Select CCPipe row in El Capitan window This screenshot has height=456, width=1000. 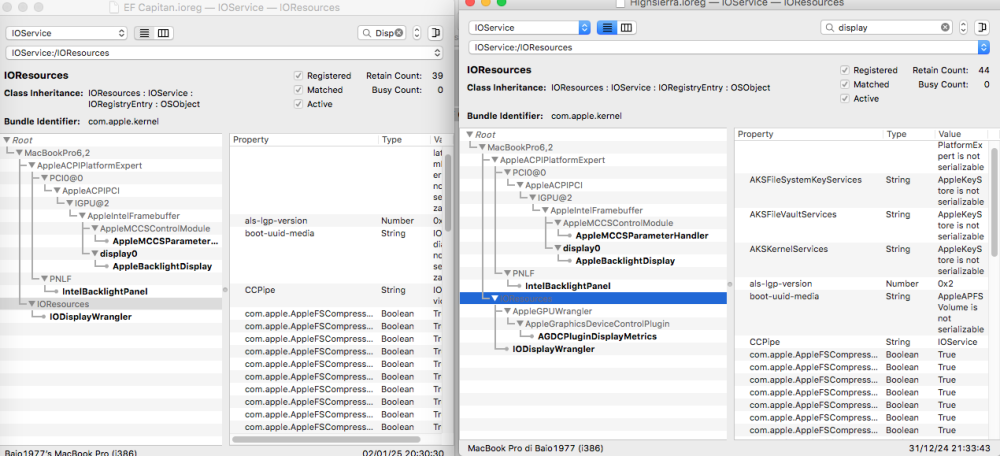point(336,295)
